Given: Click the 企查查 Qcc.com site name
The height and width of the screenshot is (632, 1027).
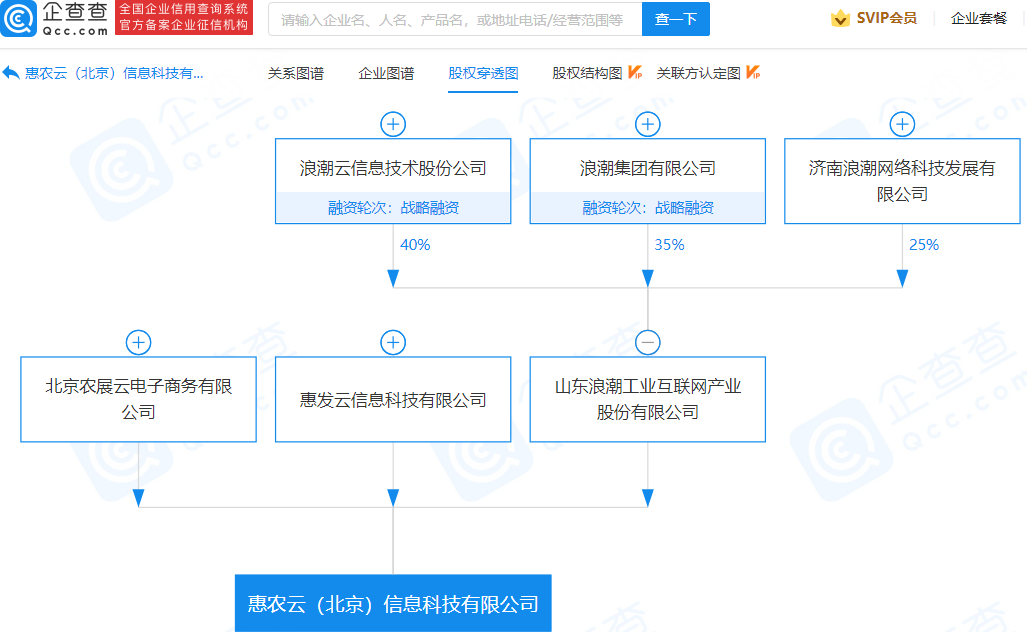Looking at the screenshot, I should click(x=75, y=19).
